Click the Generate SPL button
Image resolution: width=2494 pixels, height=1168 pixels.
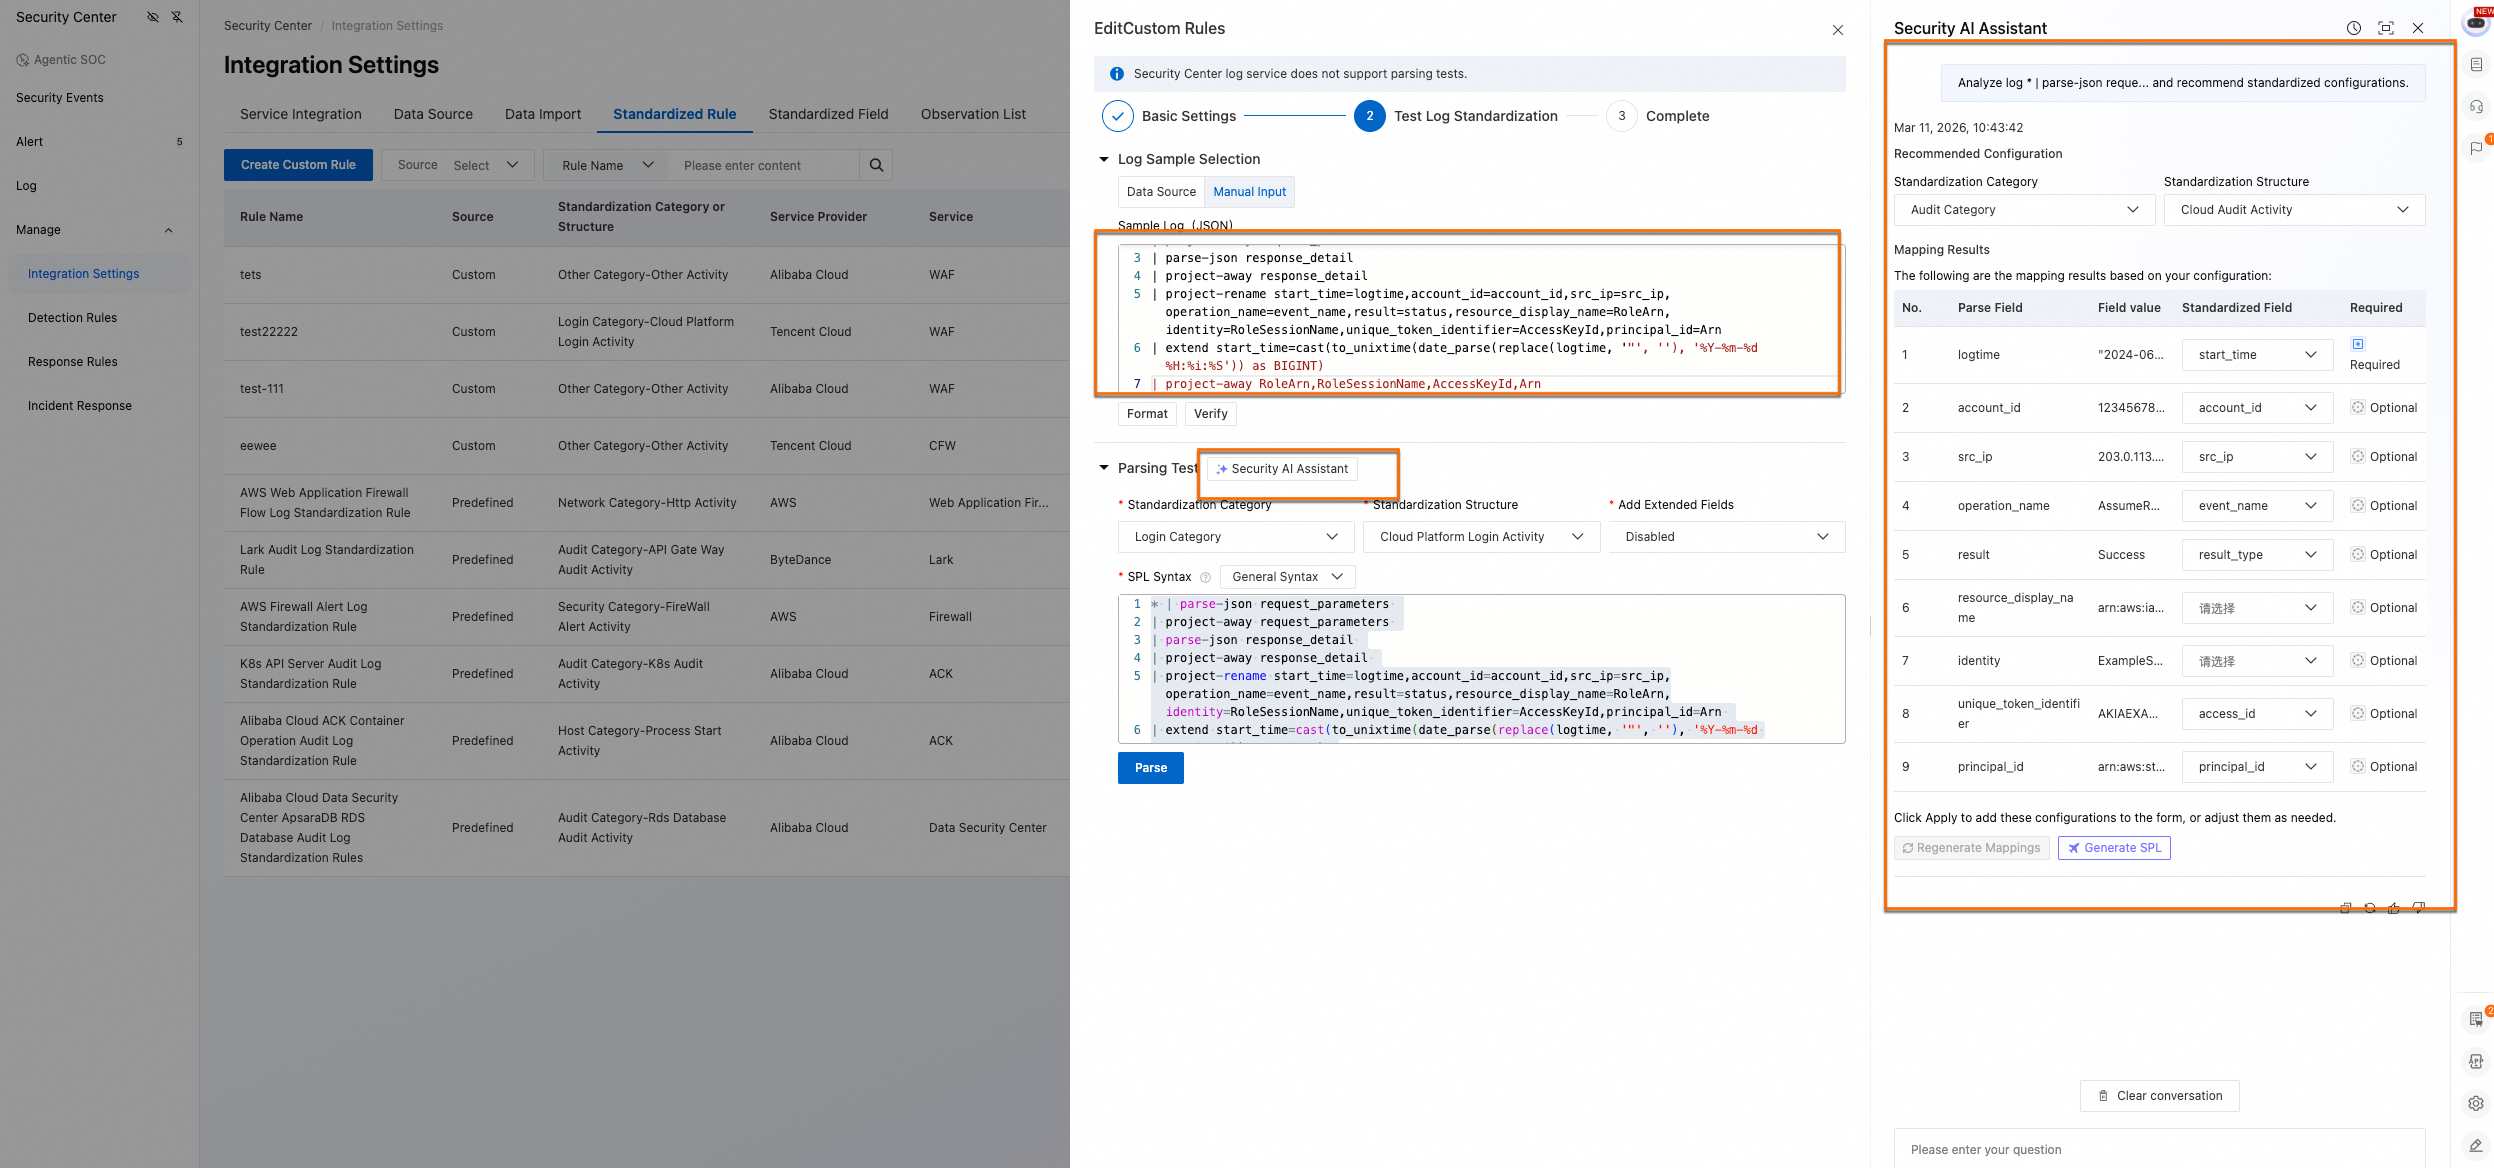coord(2114,848)
